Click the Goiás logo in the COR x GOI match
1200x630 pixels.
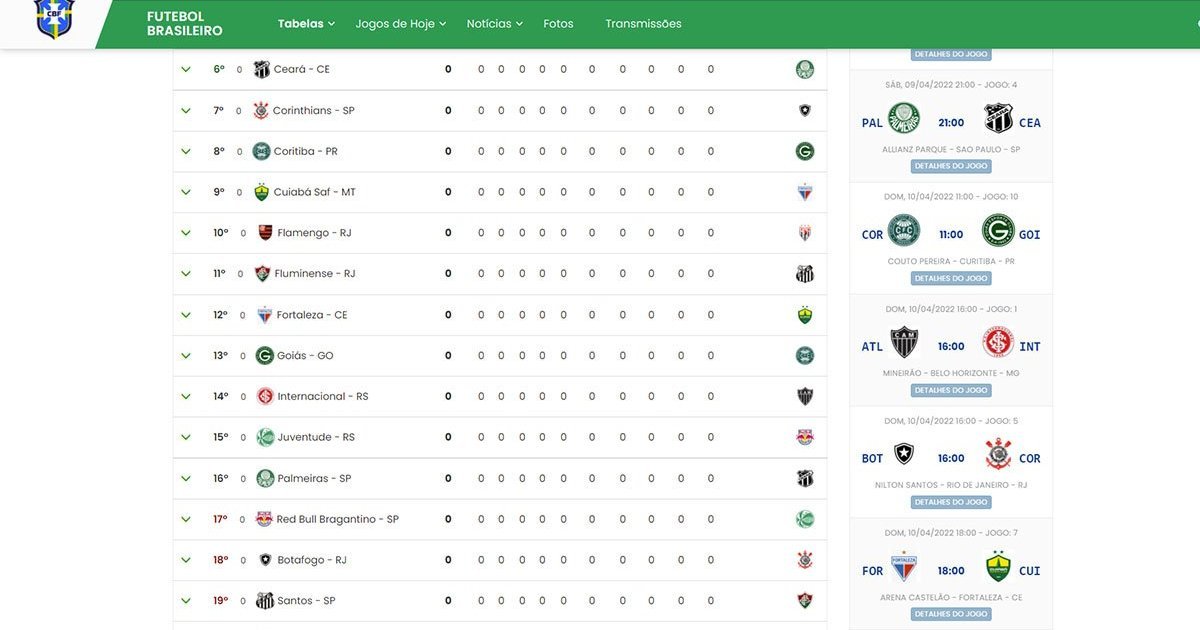pyautogui.click(x=1001, y=231)
